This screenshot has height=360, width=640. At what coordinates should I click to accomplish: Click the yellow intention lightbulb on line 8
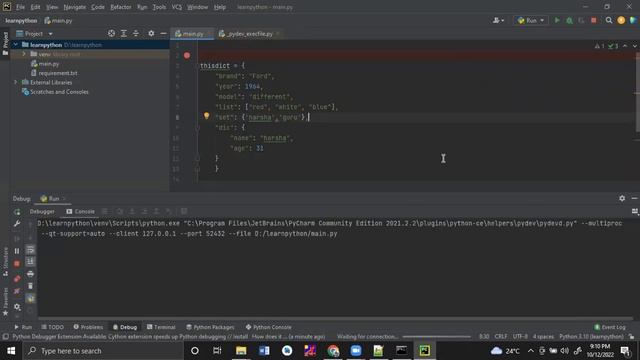click(207, 116)
